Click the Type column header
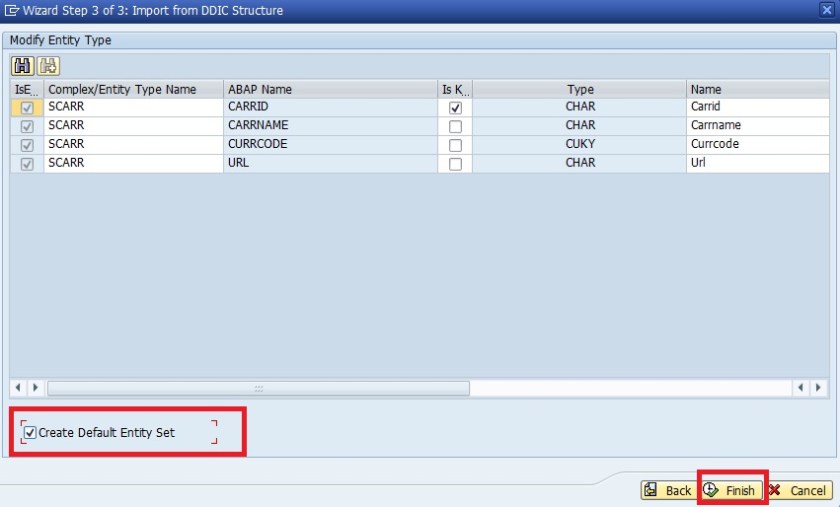This screenshot has height=507, width=840. click(579, 90)
